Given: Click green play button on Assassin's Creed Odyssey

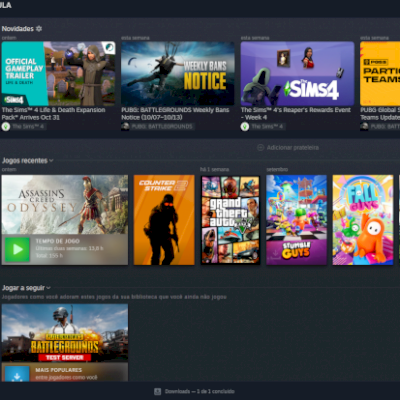Looking at the screenshot, I should coord(17,249).
